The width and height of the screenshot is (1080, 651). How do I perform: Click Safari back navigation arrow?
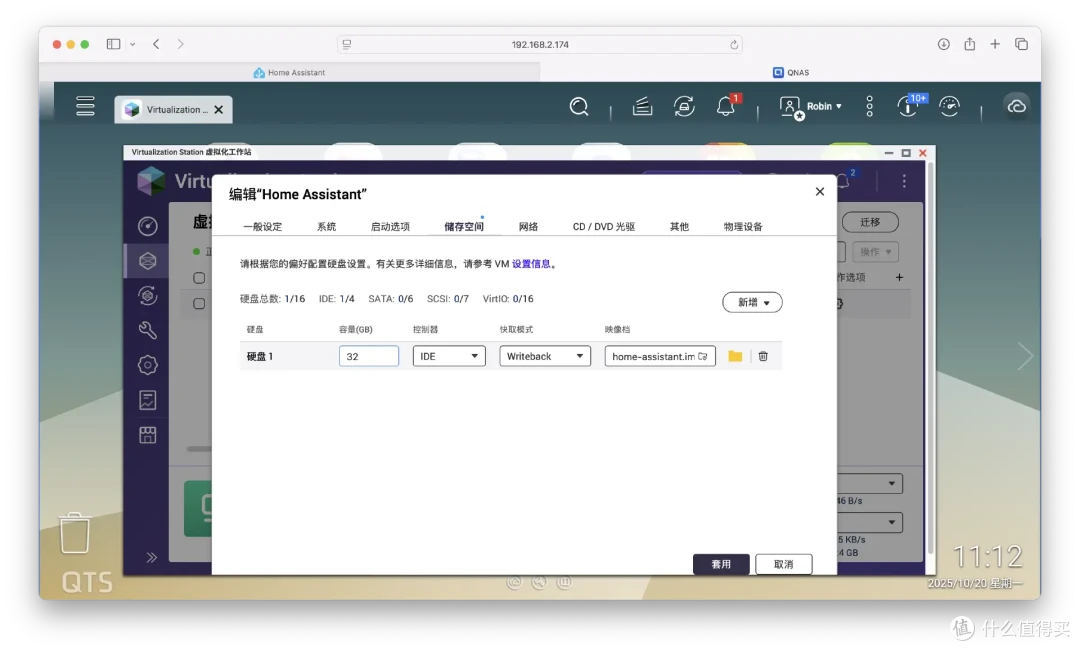pyautogui.click(x=156, y=44)
